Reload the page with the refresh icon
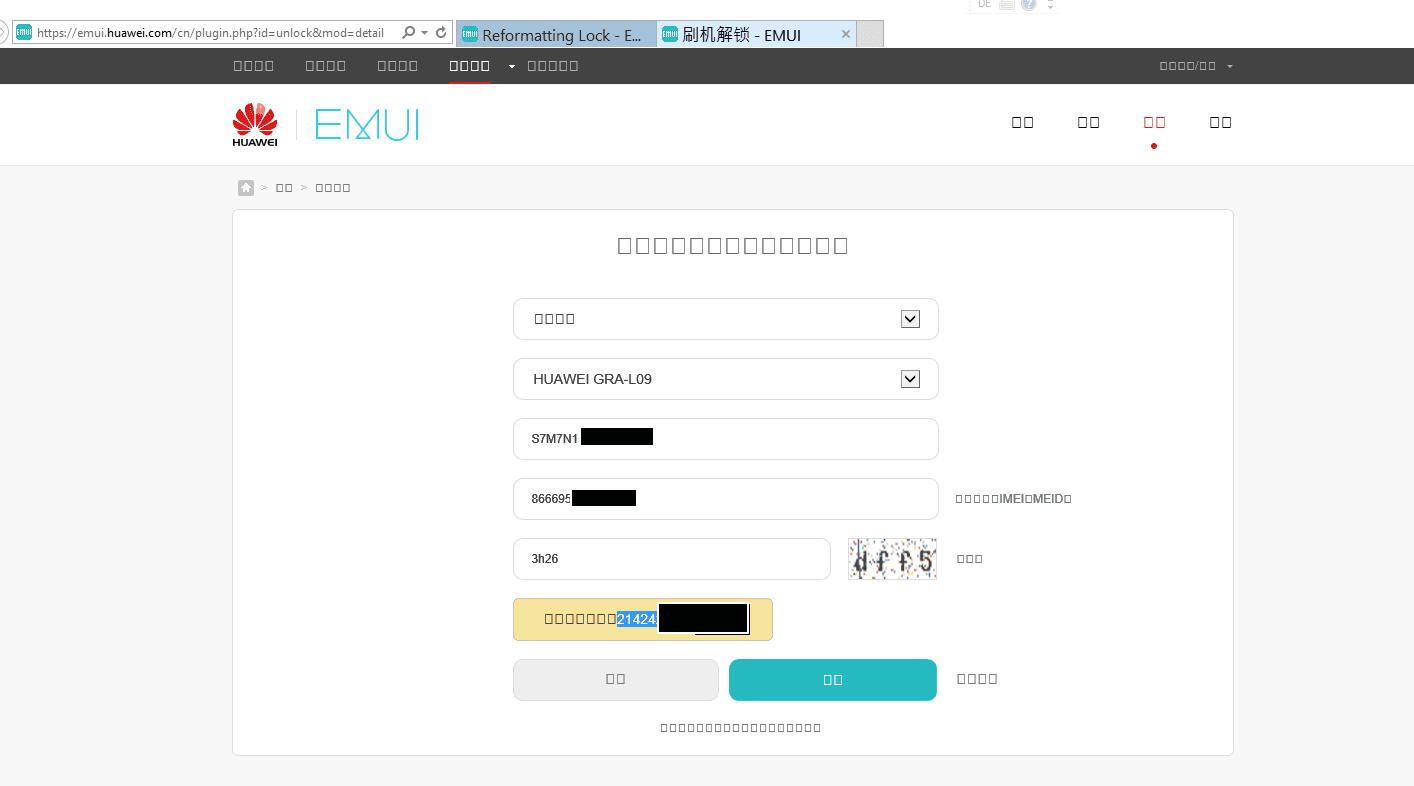Screen dimensions: 1414x786 [441, 33]
